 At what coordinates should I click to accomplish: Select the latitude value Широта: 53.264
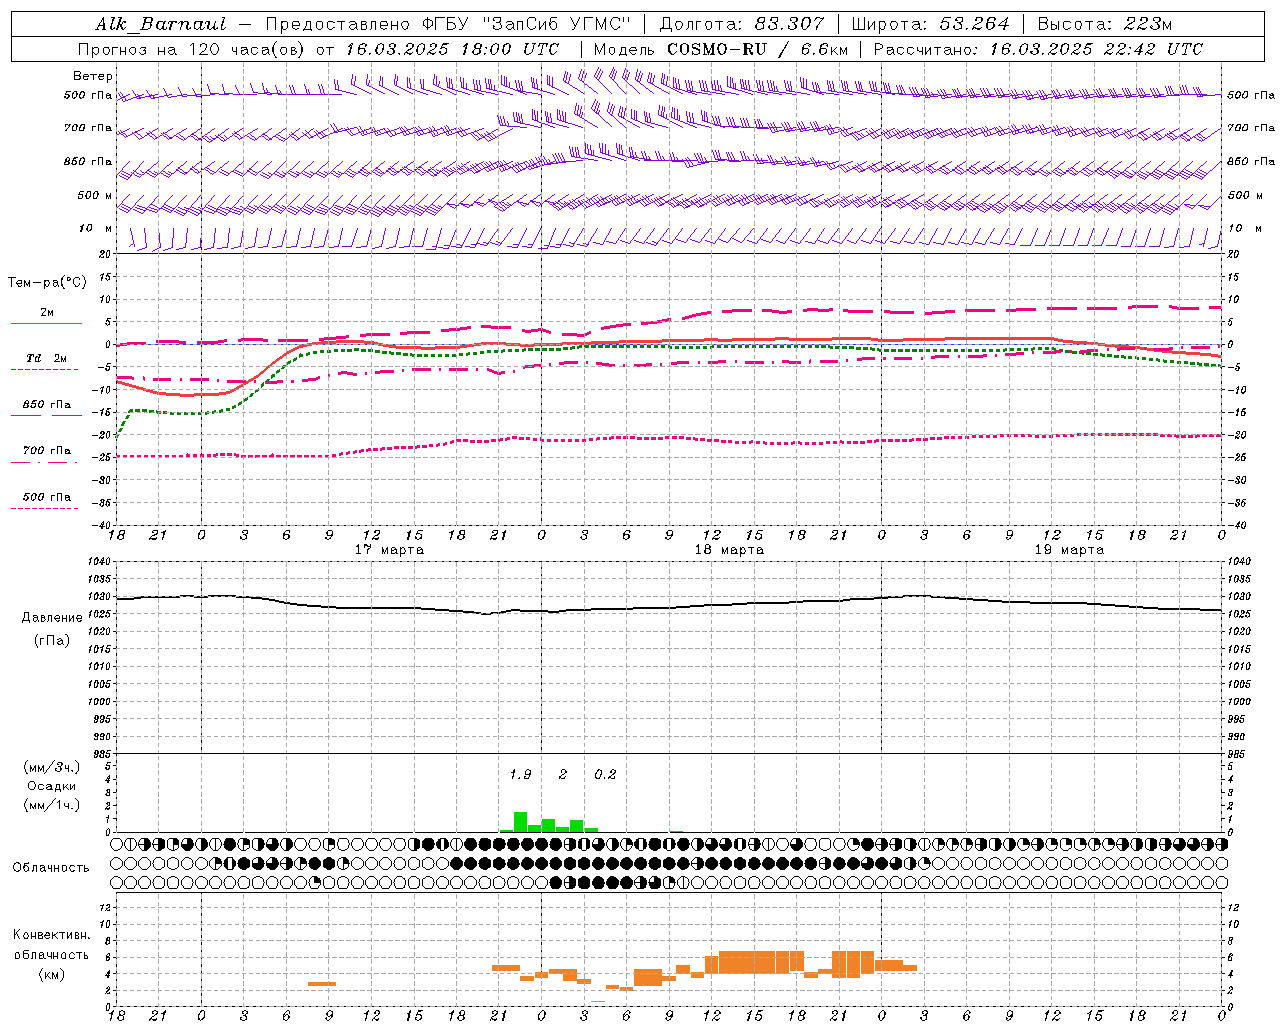click(x=931, y=24)
